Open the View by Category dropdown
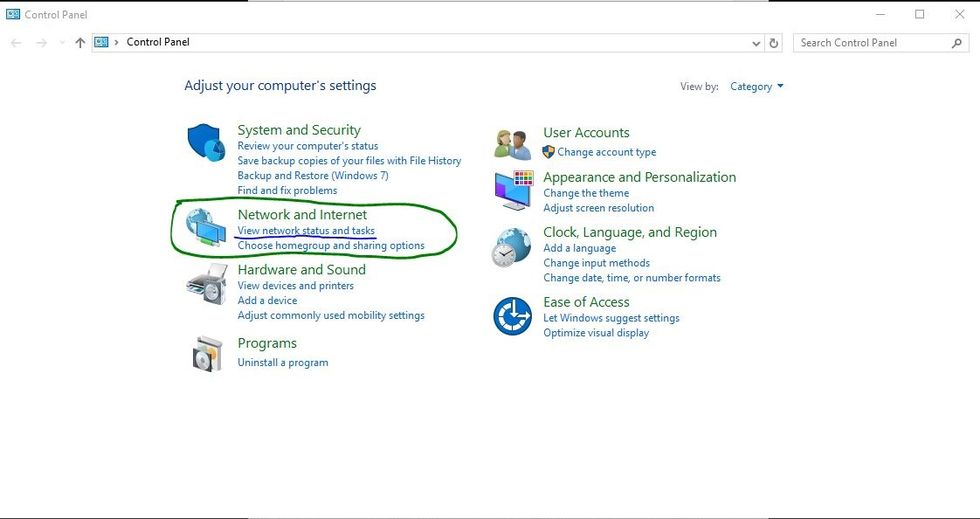 point(756,87)
